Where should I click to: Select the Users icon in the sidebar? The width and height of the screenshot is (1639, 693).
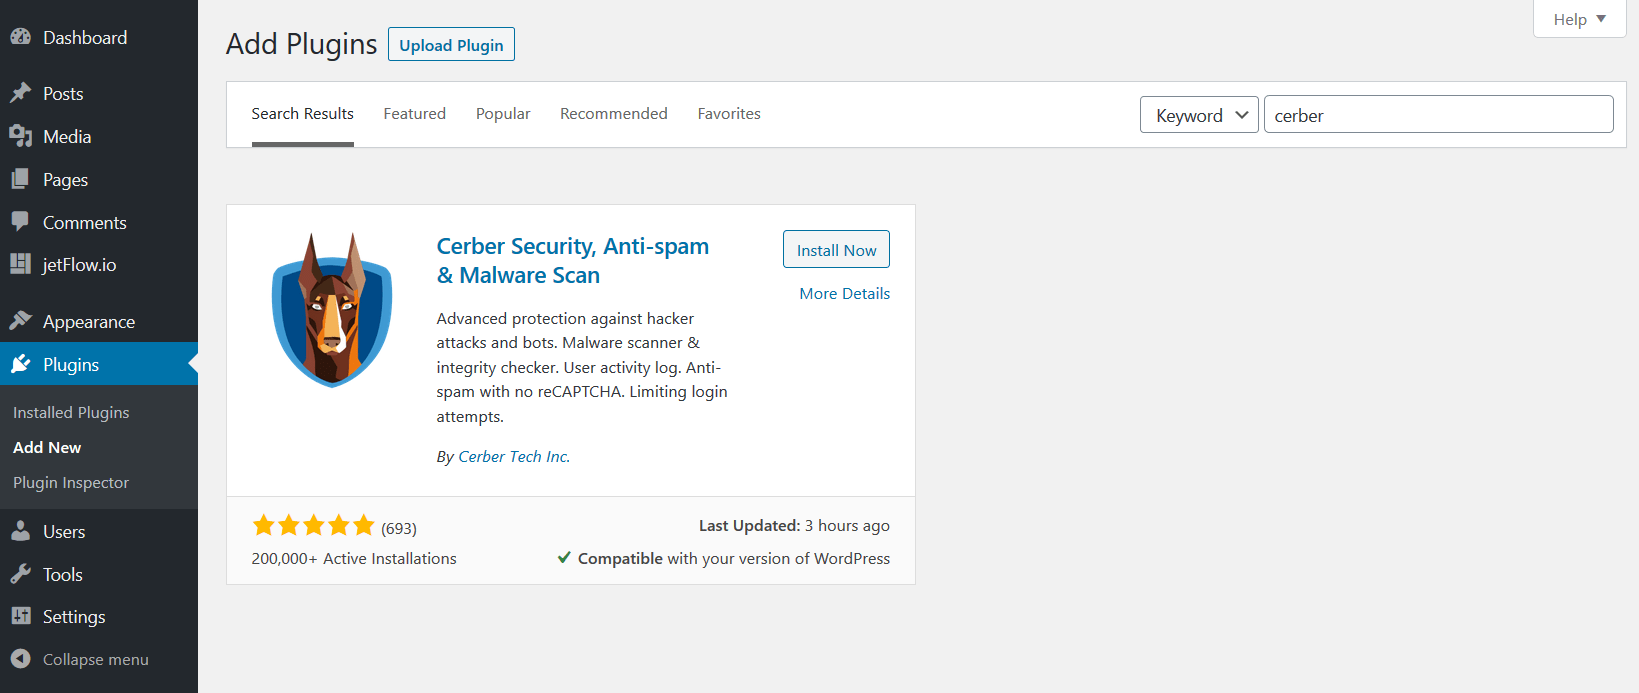point(21,531)
